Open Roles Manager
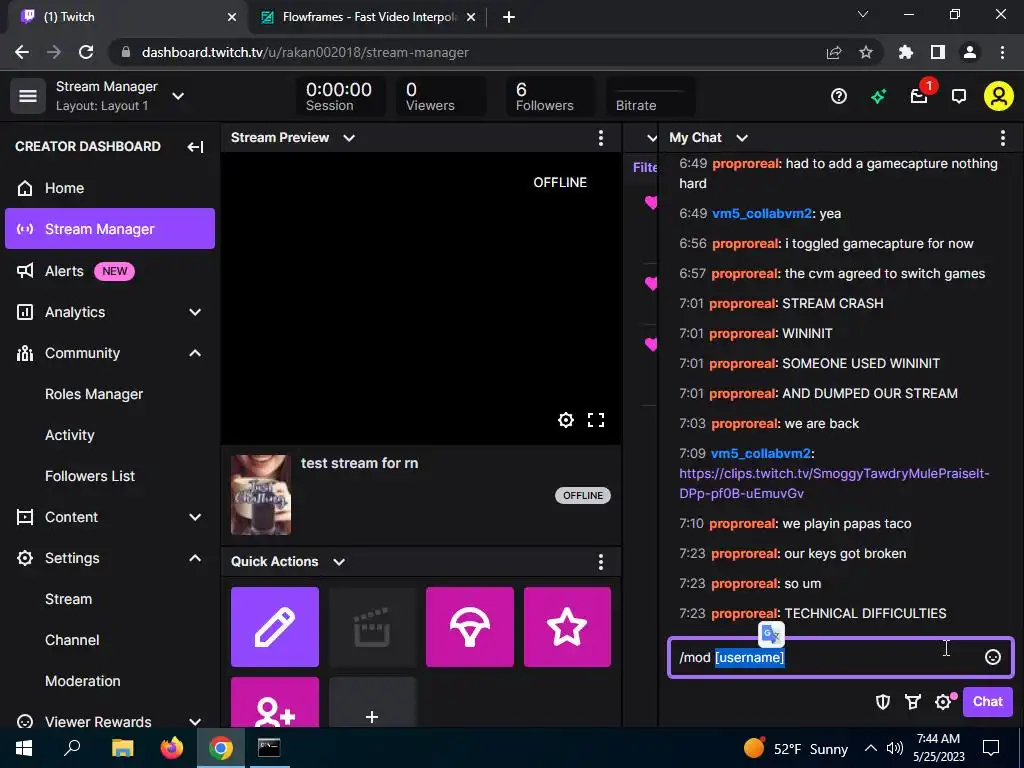Image resolution: width=1024 pixels, height=768 pixels. pyautogui.click(x=93, y=394)
